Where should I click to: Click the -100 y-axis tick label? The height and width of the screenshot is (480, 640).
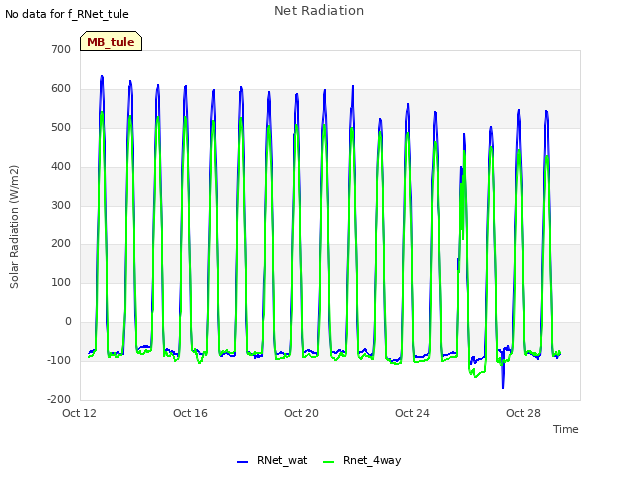point(59,360)
